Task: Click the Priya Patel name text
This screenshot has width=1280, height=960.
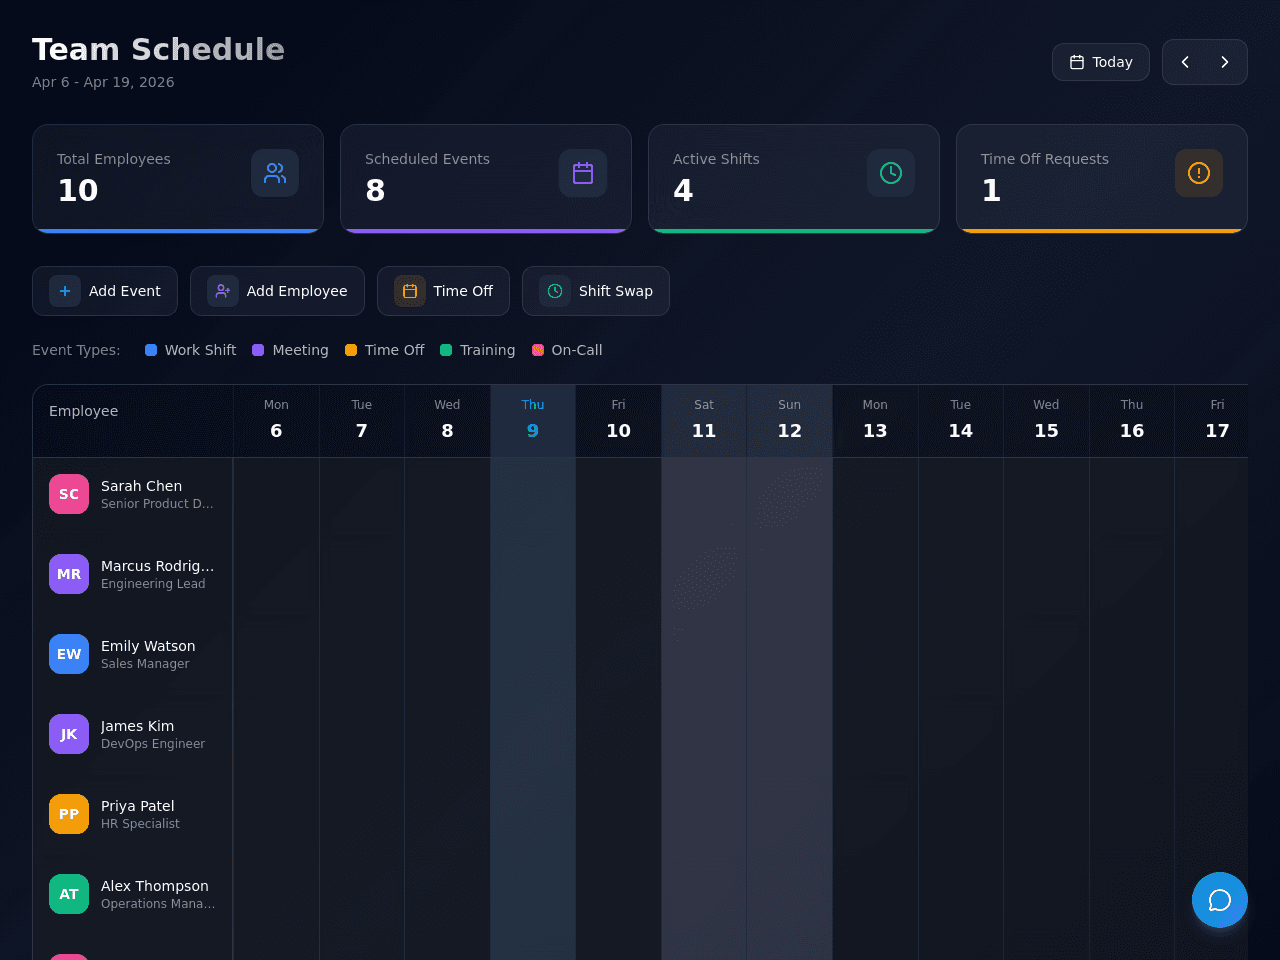Action: [138, 806]
